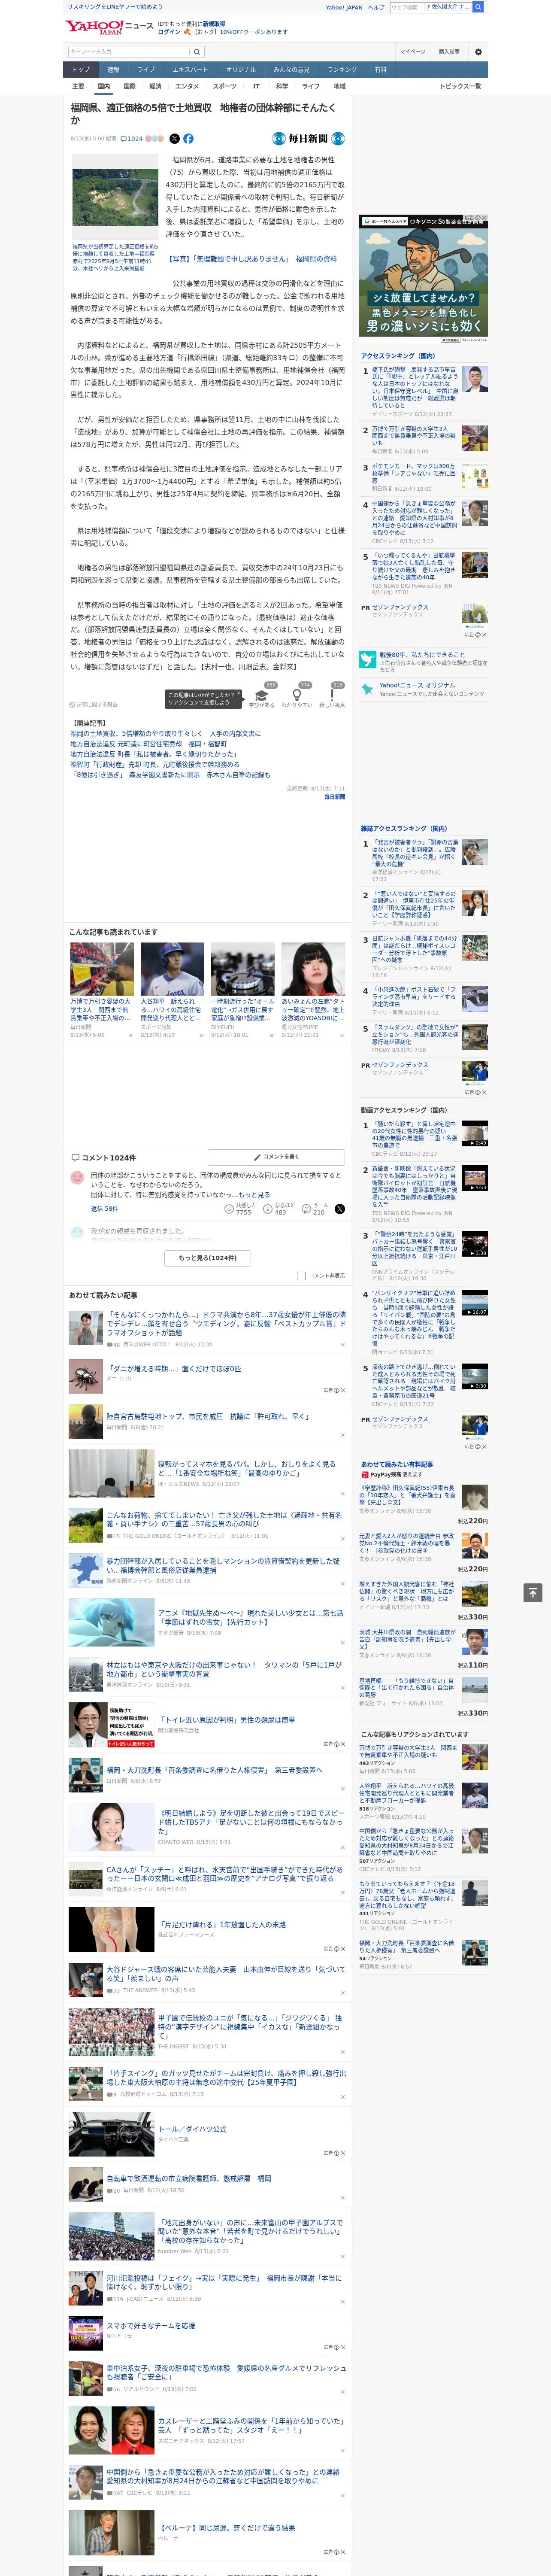Viewport: 551px width, 2576px height.
Task: Click the Mainichi Shimbun logo
Action: tap(308, 139)
